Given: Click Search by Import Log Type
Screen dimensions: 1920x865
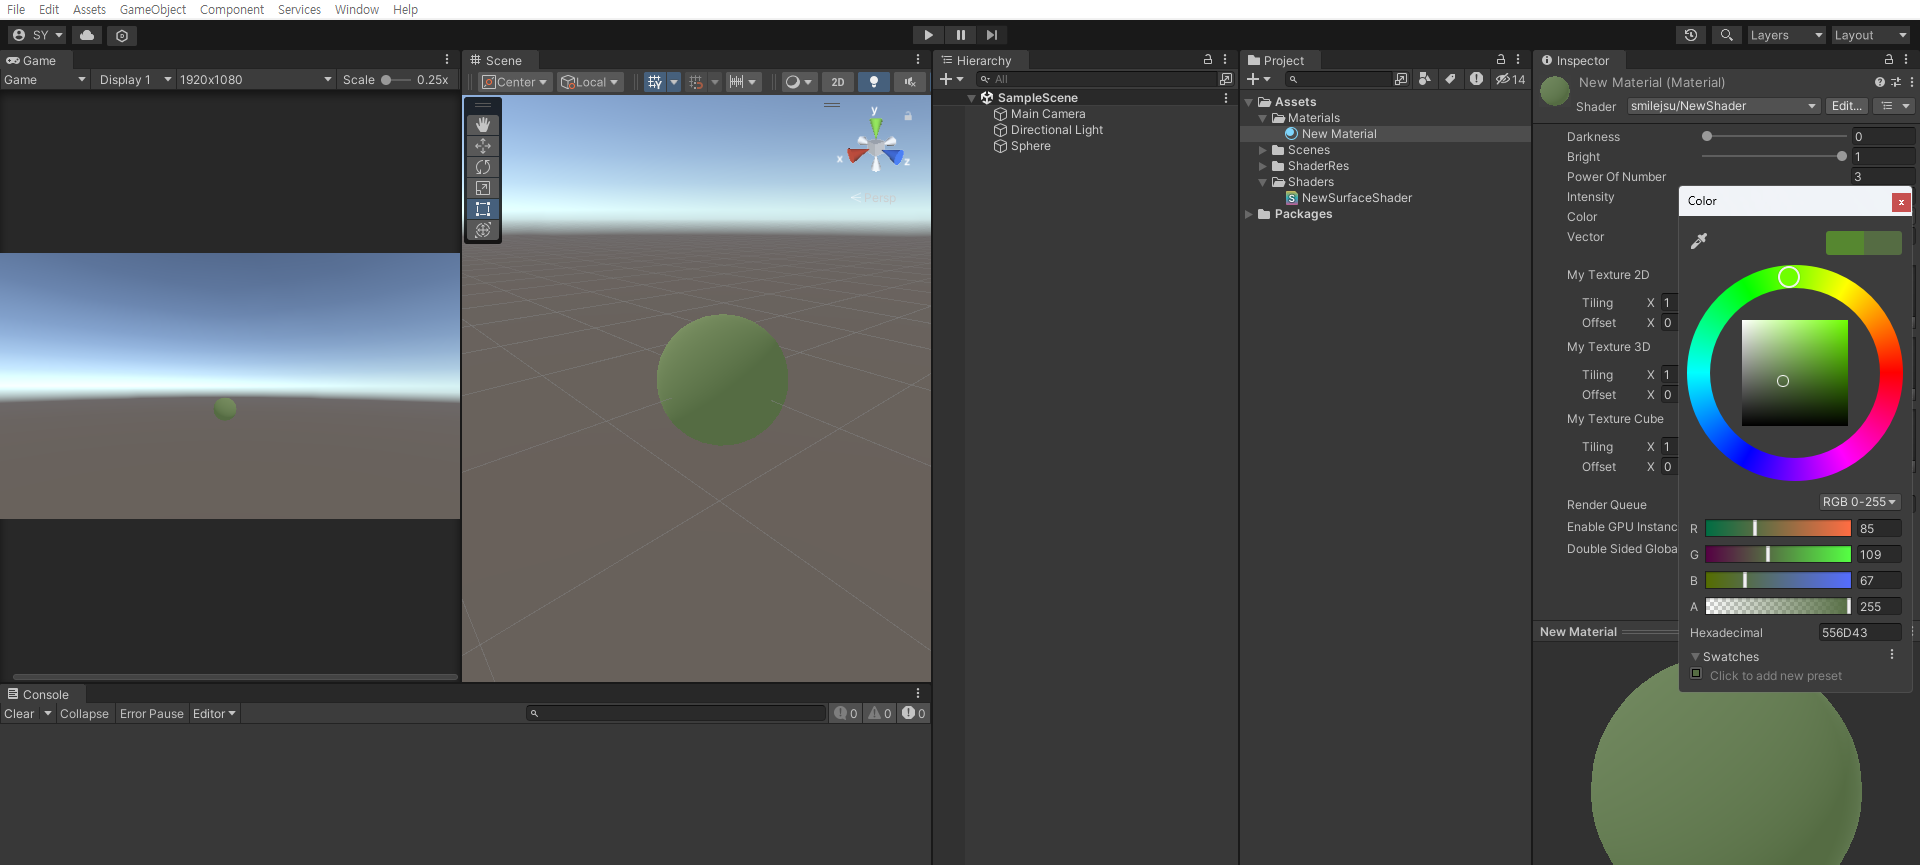Looking at the screenshot, I should pyautogui.click(x=1476, y=79).
